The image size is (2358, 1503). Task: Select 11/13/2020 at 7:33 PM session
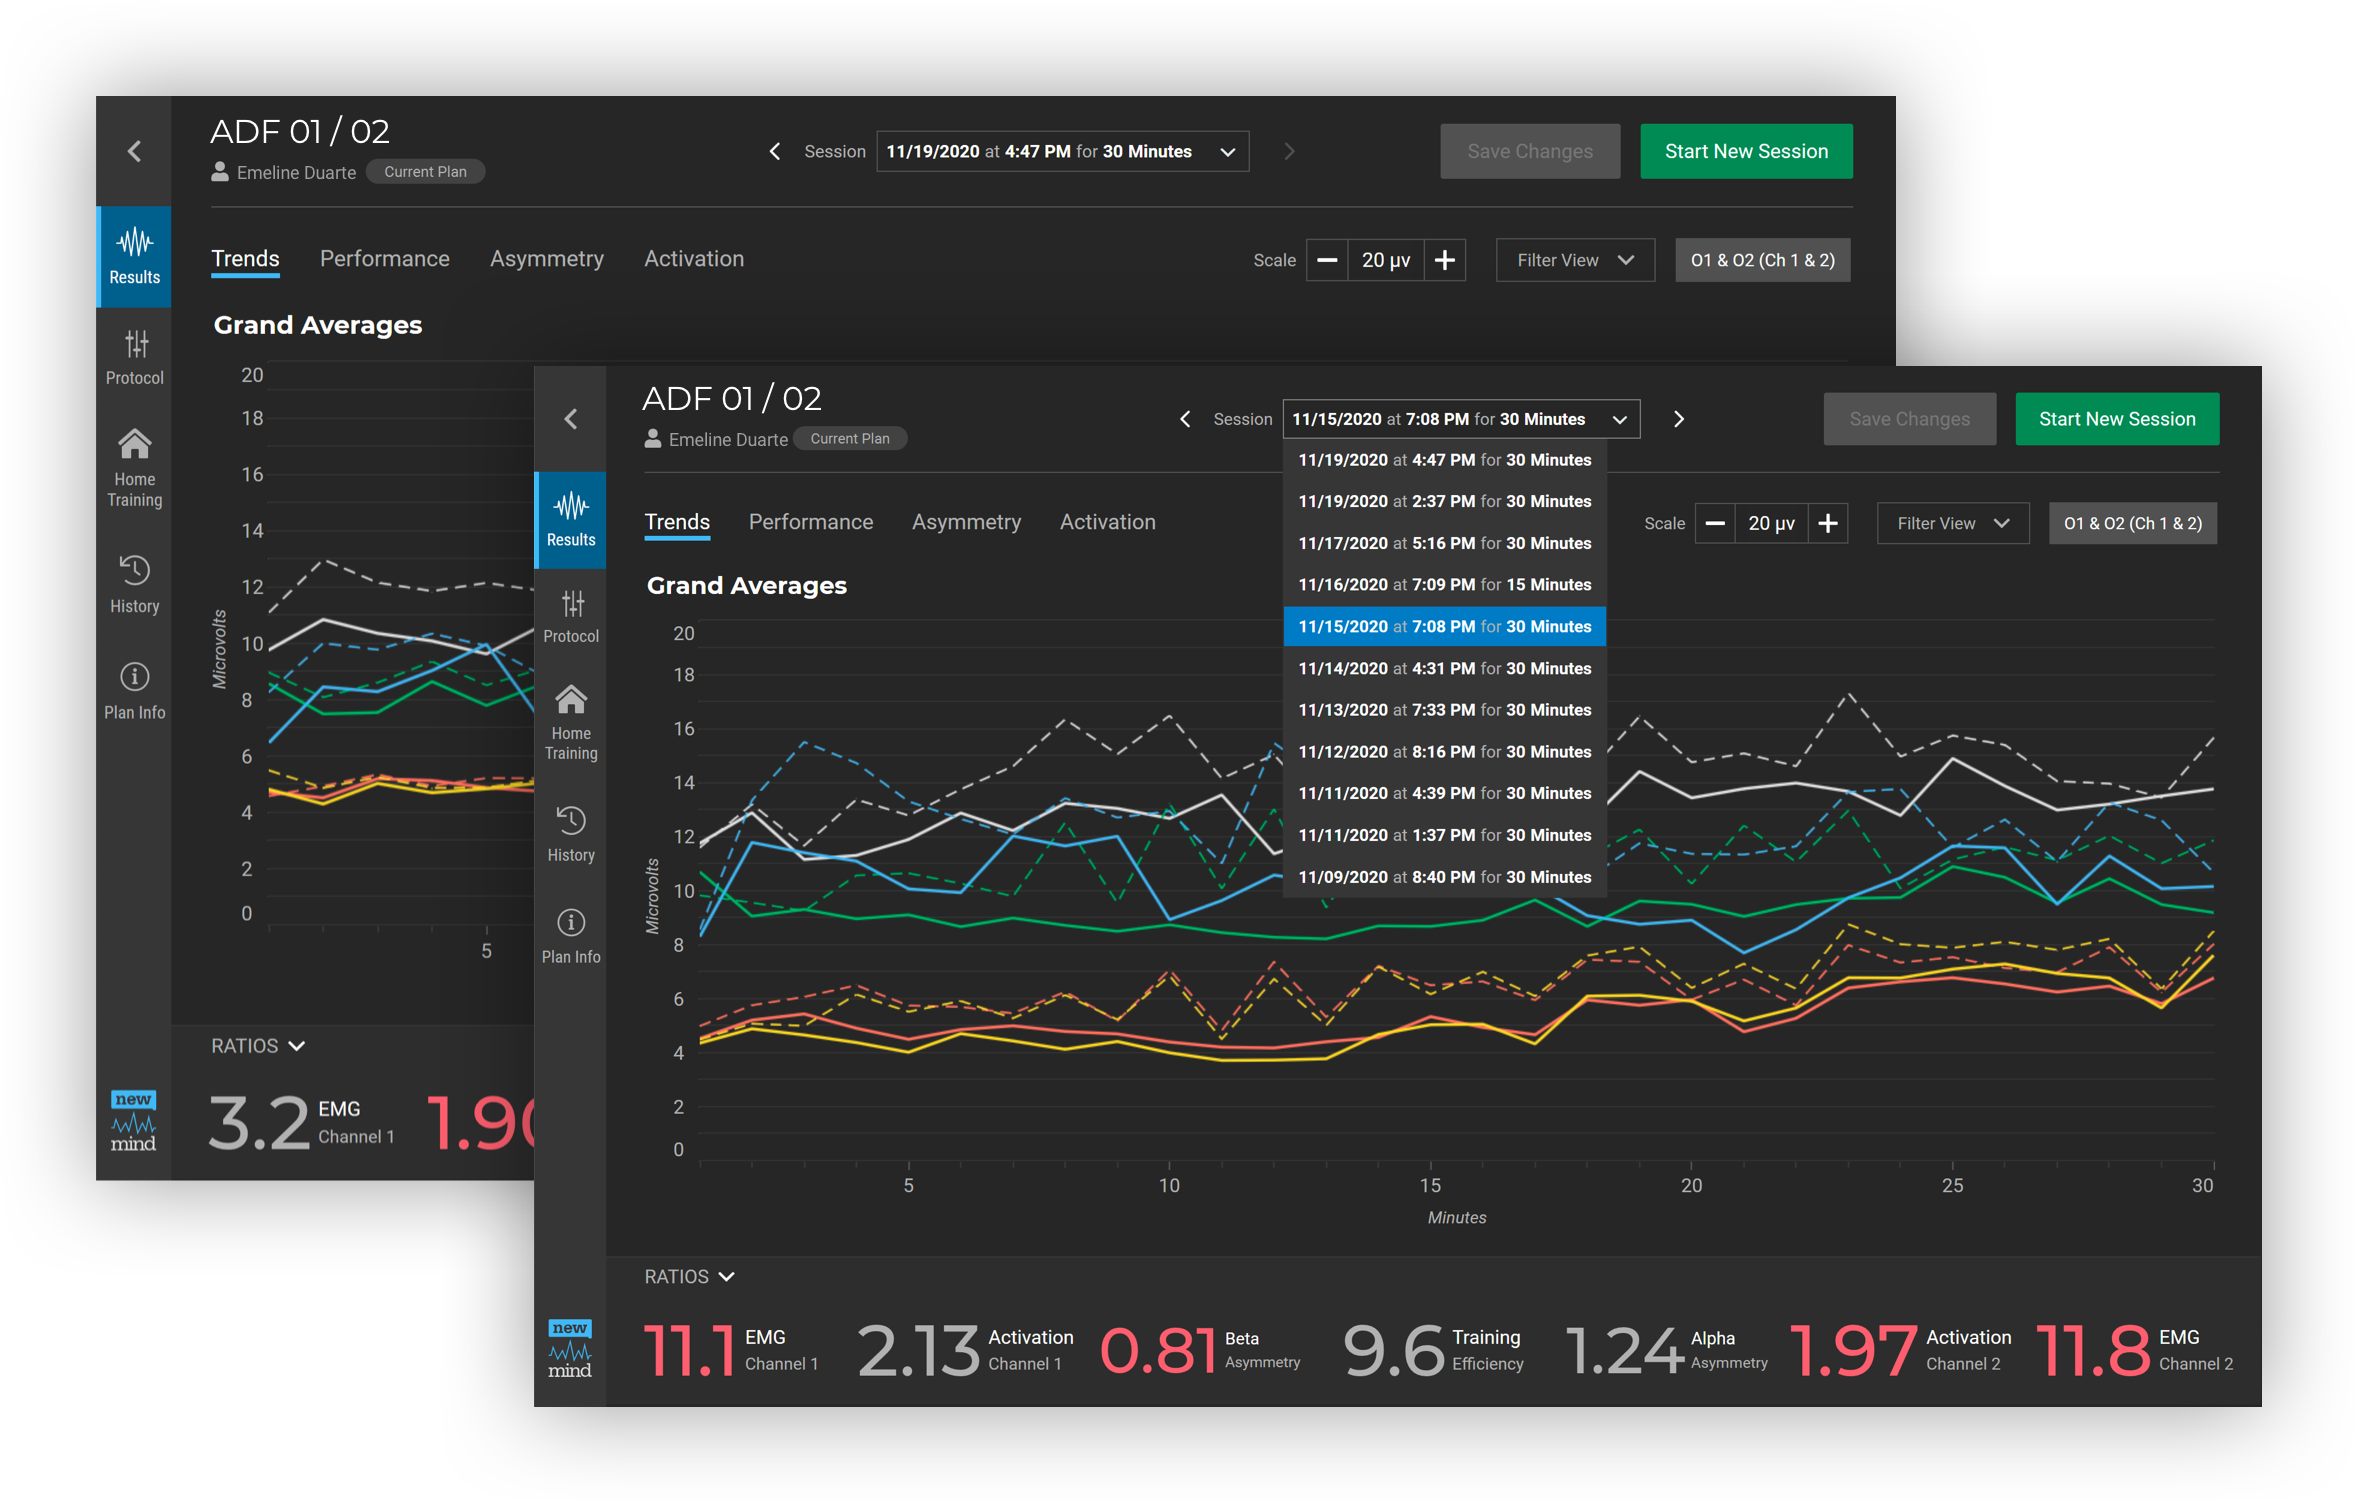[1443, 710]
